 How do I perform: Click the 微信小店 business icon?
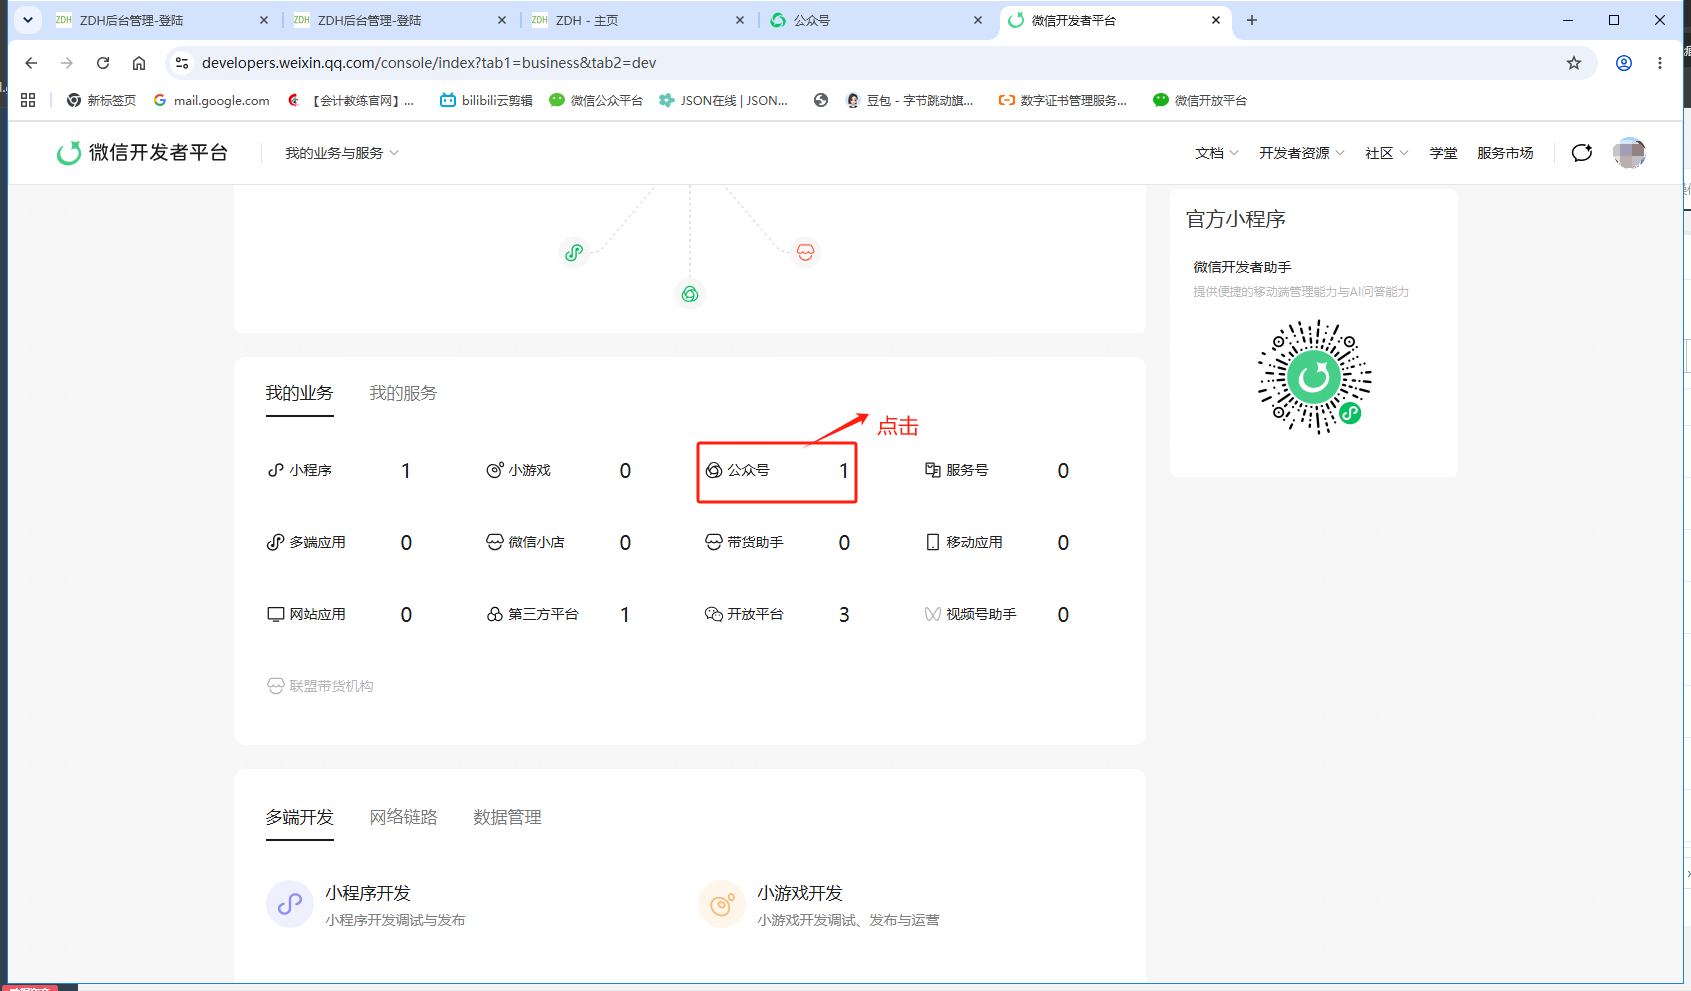tap(495, 542)
